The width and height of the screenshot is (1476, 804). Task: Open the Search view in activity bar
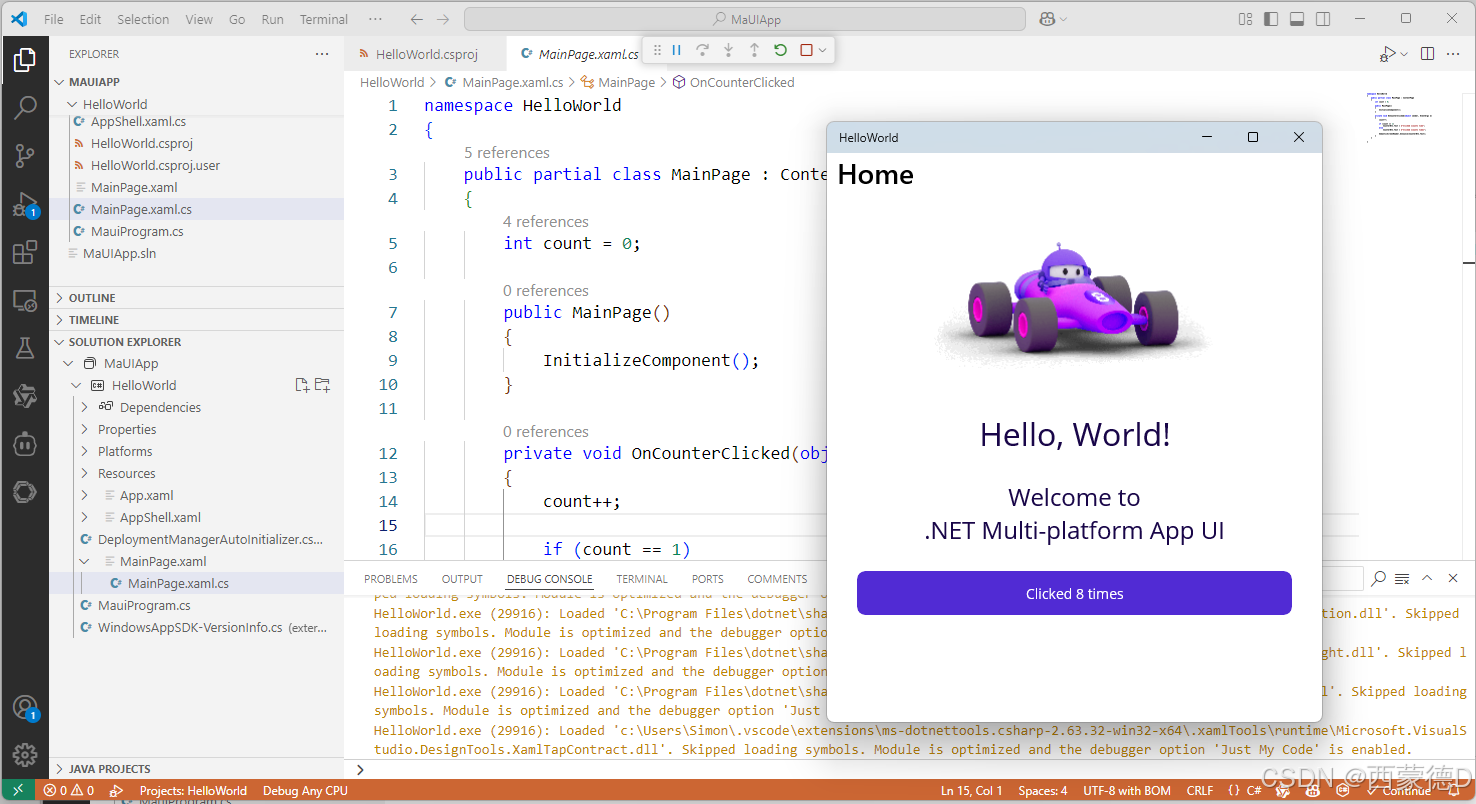coord(25,108)
